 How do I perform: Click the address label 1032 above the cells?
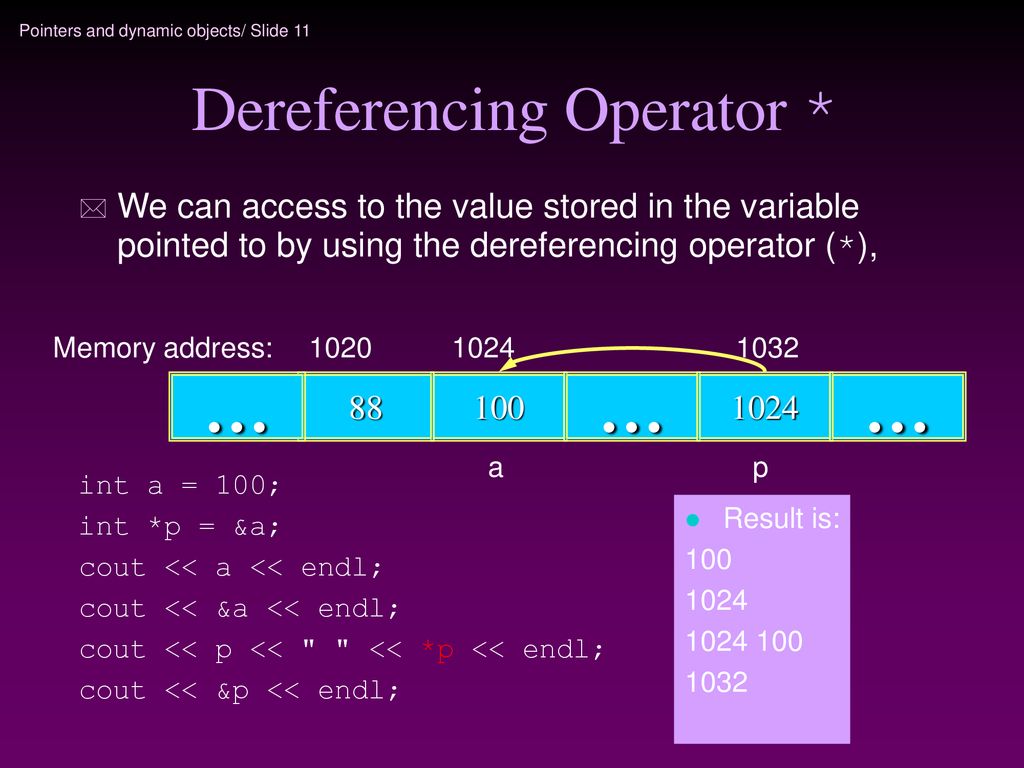pos(768,348)
